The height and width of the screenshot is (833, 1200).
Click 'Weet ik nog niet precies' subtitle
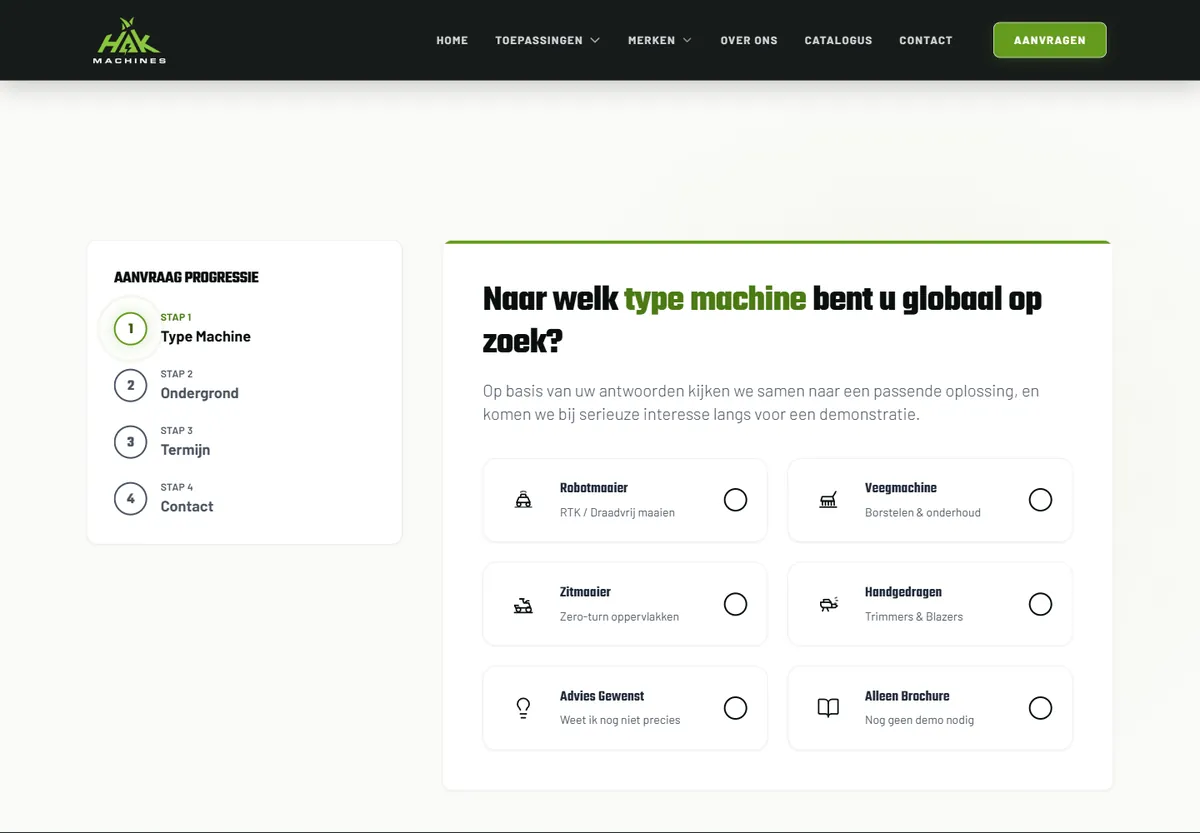click(x=620, y=720)
